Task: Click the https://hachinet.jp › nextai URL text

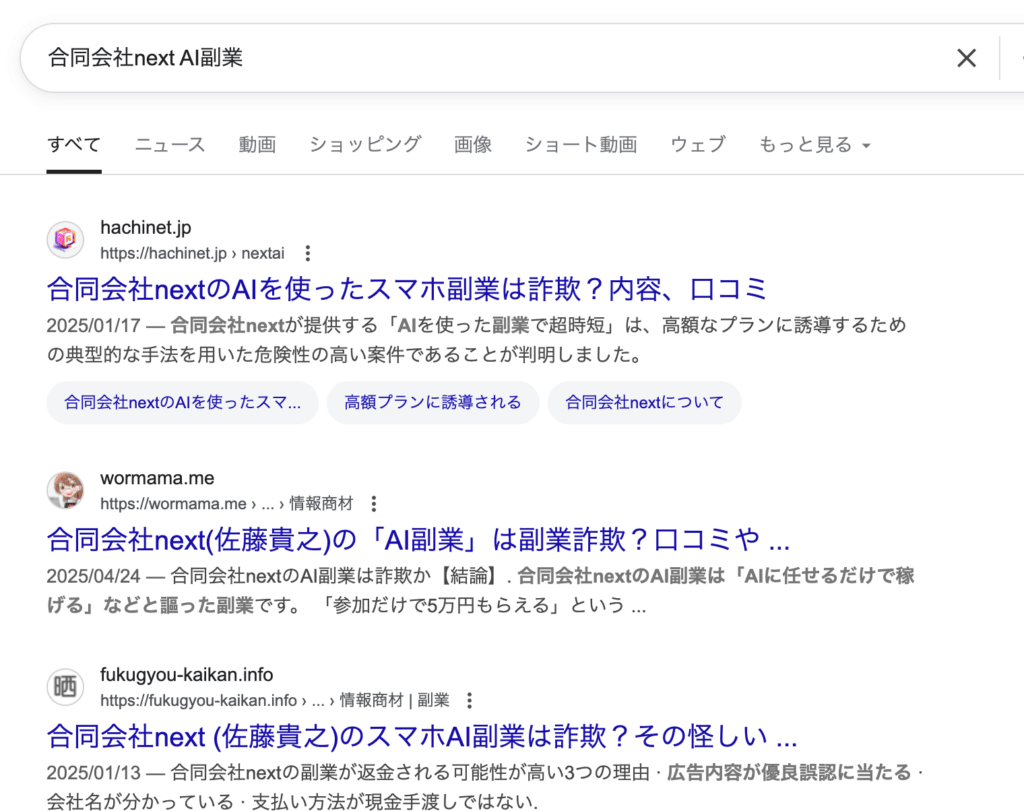Action: pyautogui.click(x=192, y=253)
